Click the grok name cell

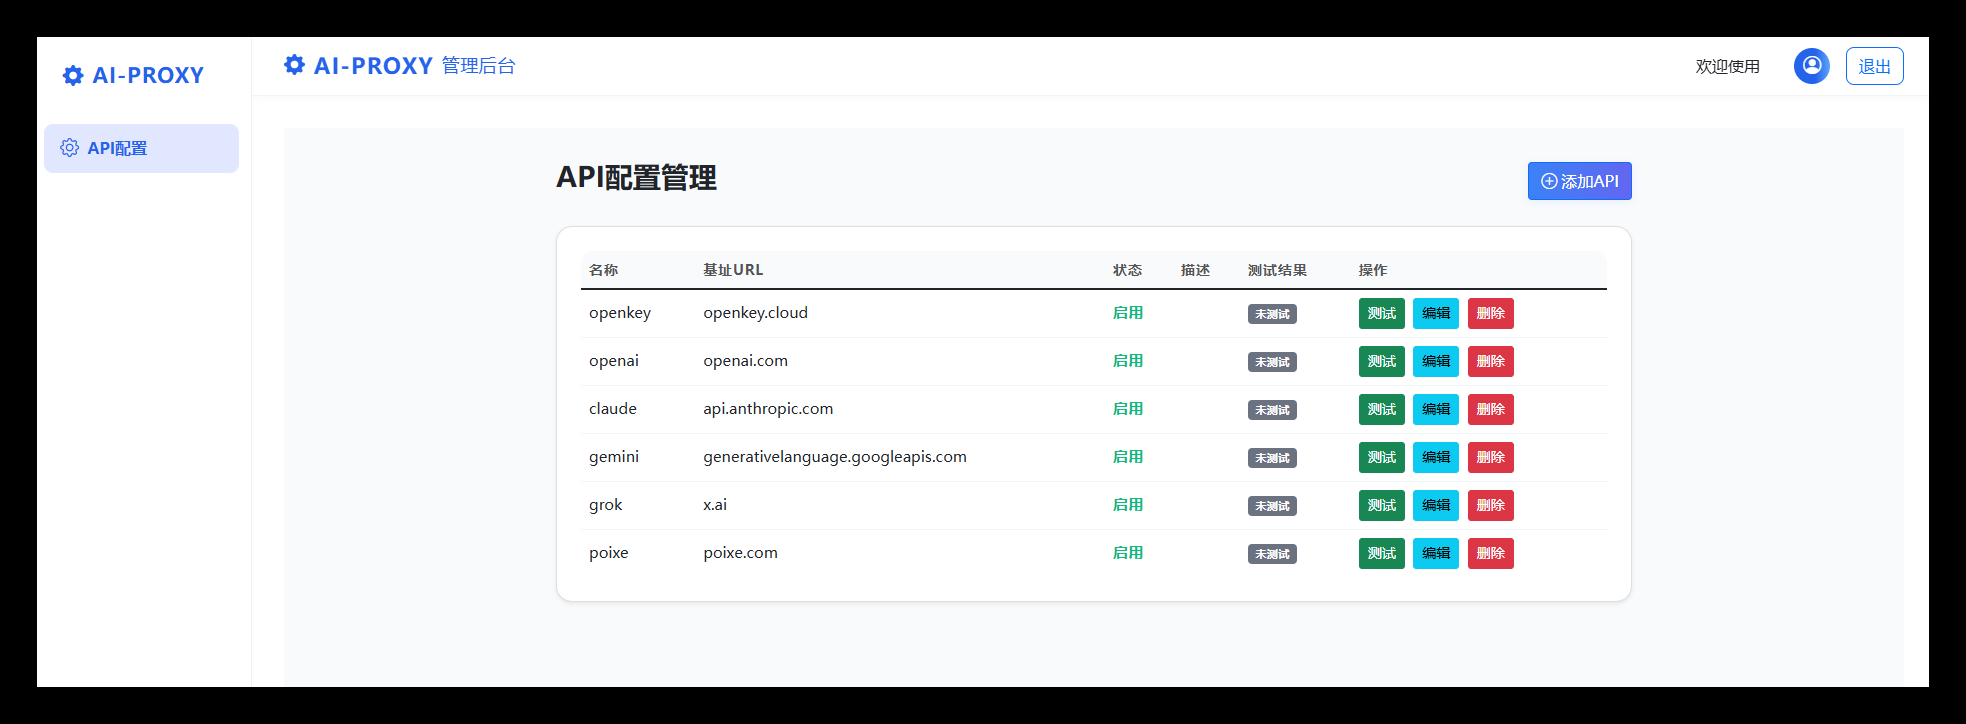(605, 505)
